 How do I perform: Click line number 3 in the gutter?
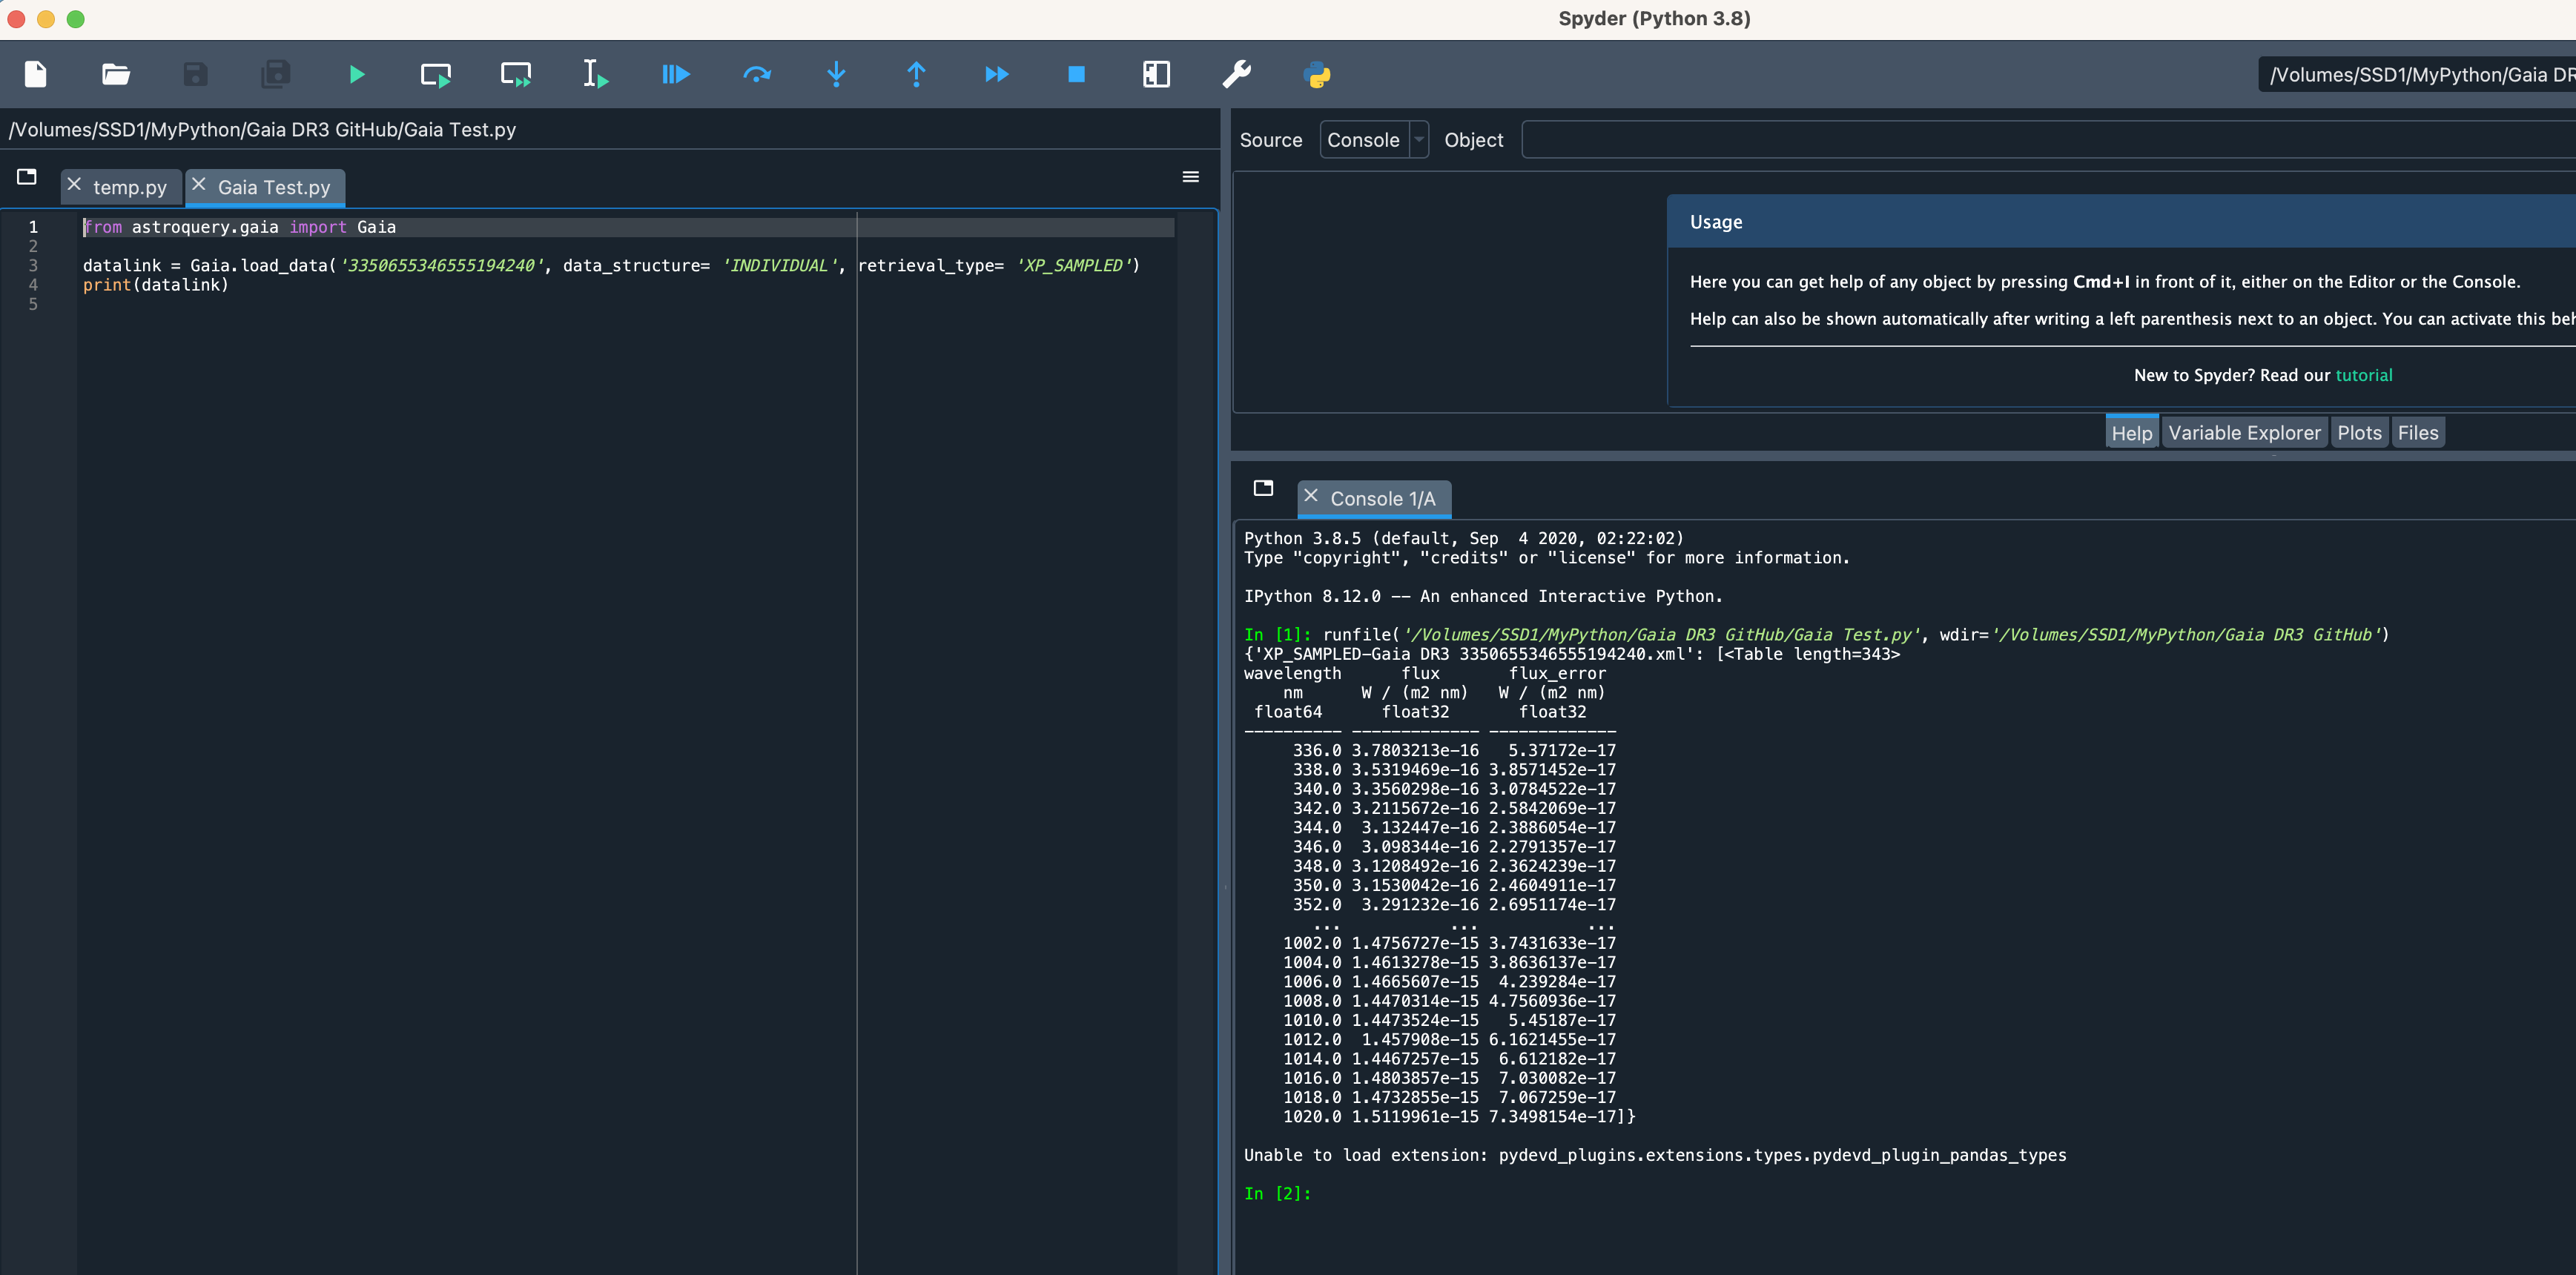coord(33,266)
